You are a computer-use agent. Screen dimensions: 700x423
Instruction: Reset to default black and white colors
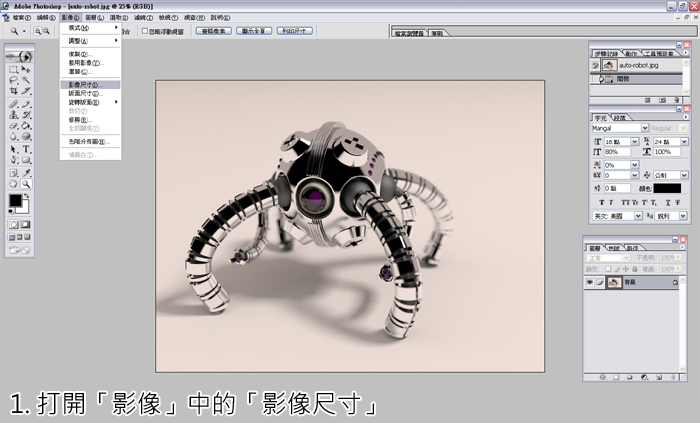point(11,211)
